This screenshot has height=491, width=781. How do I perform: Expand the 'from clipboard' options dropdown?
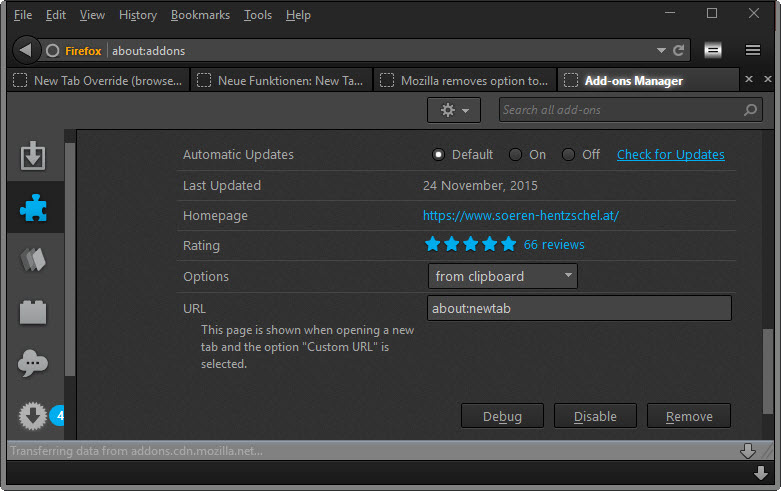(503, 276)
